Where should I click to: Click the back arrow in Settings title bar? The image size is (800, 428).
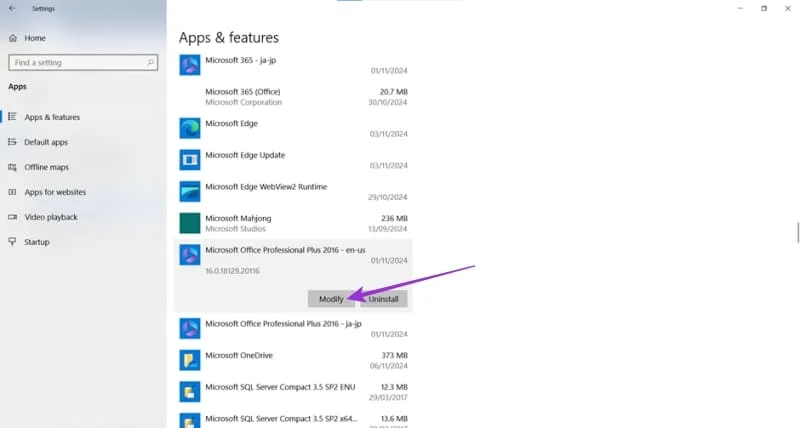(12, 9)
